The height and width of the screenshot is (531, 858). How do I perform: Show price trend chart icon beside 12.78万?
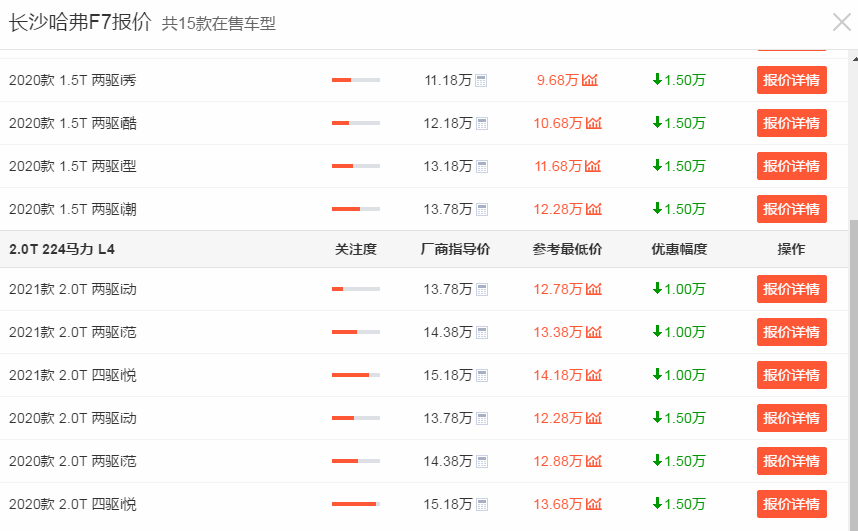[594, 289]
